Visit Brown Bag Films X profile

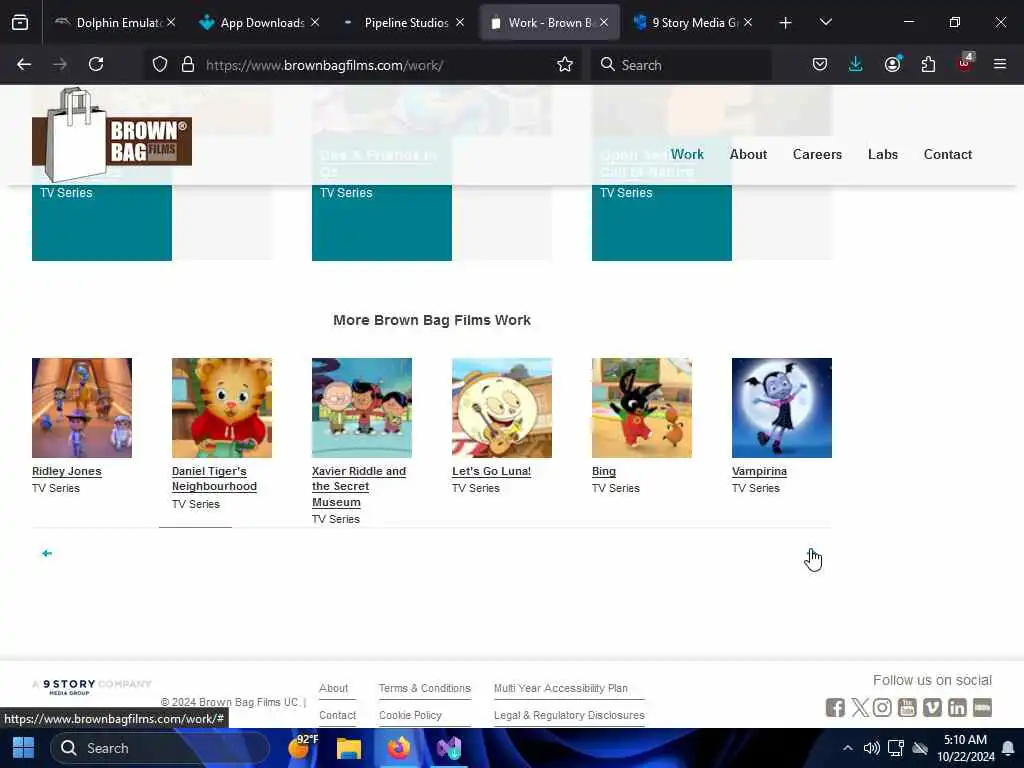pyautogui.click(x=859, y=707)
